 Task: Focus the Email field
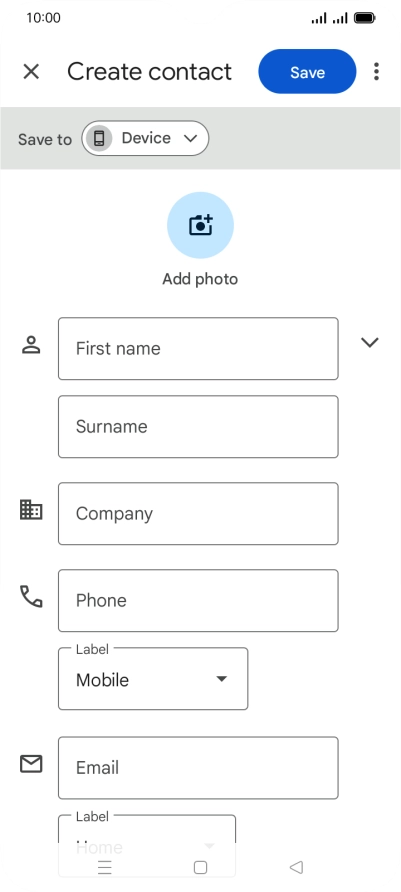coord(198,768)
